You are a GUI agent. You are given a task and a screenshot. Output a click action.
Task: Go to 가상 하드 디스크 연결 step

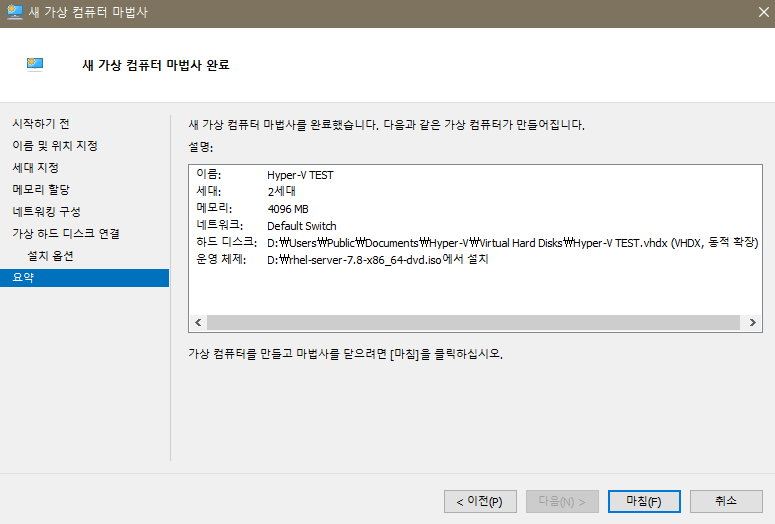point(66,233)
